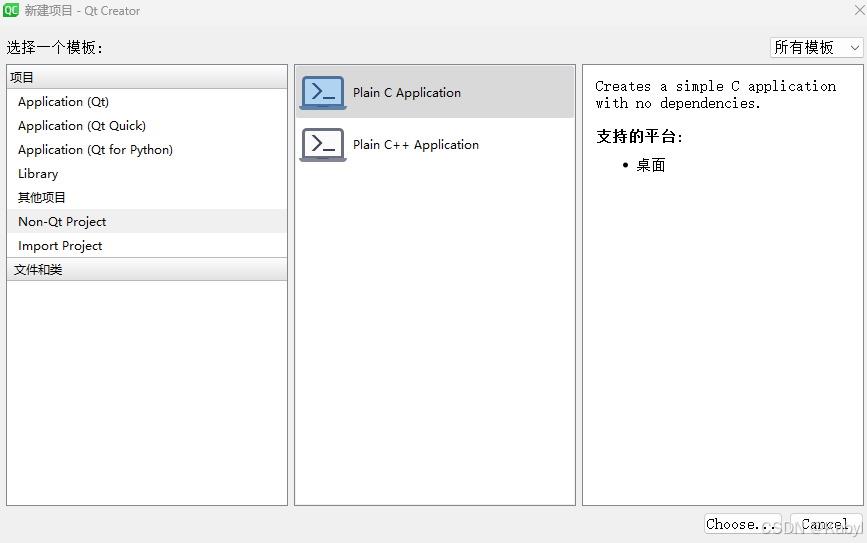Select the Non-Qt Project category

pyautogui.click(x=147, y=221)
